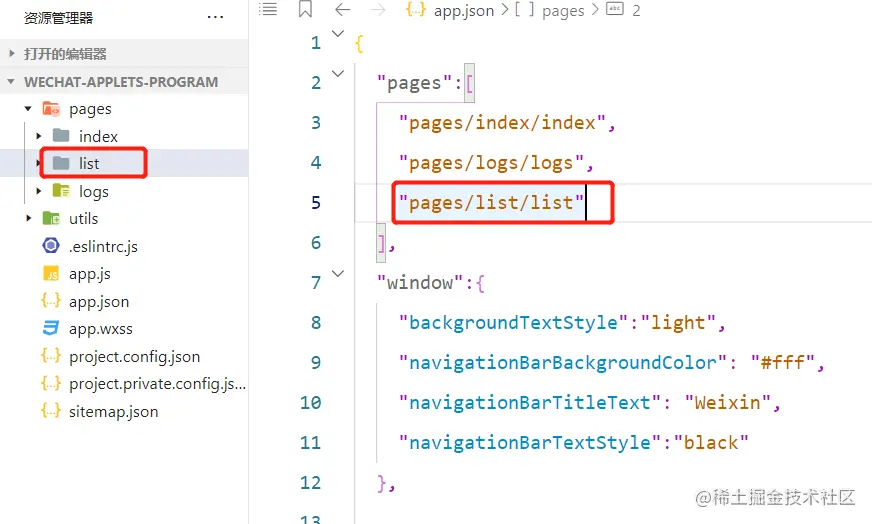Click the app.wxss CSS icon
Image resolution: width=872 pixels, height=524 pixels.
coord(51,328)
